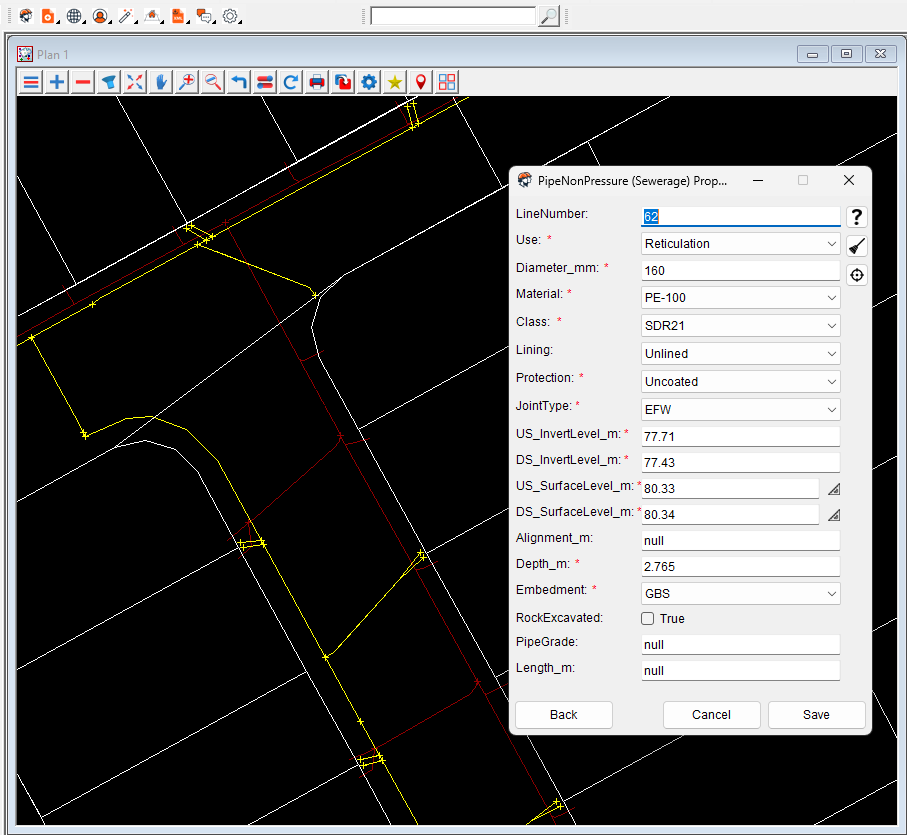Click the top search text field
Image resolution: width=907 pixels, height=835 pixels.
[x=453, y=16]
